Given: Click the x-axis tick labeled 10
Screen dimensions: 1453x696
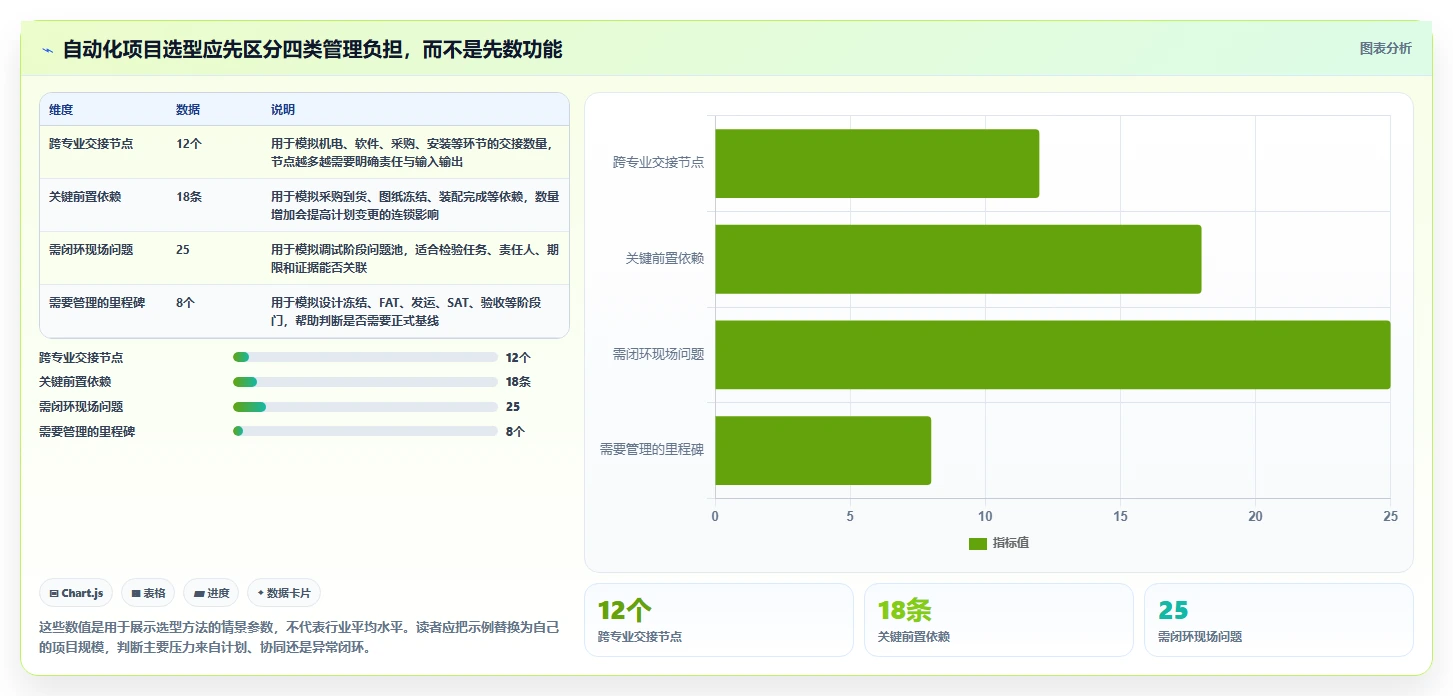Looking at the screenshot, I should 985,516.
